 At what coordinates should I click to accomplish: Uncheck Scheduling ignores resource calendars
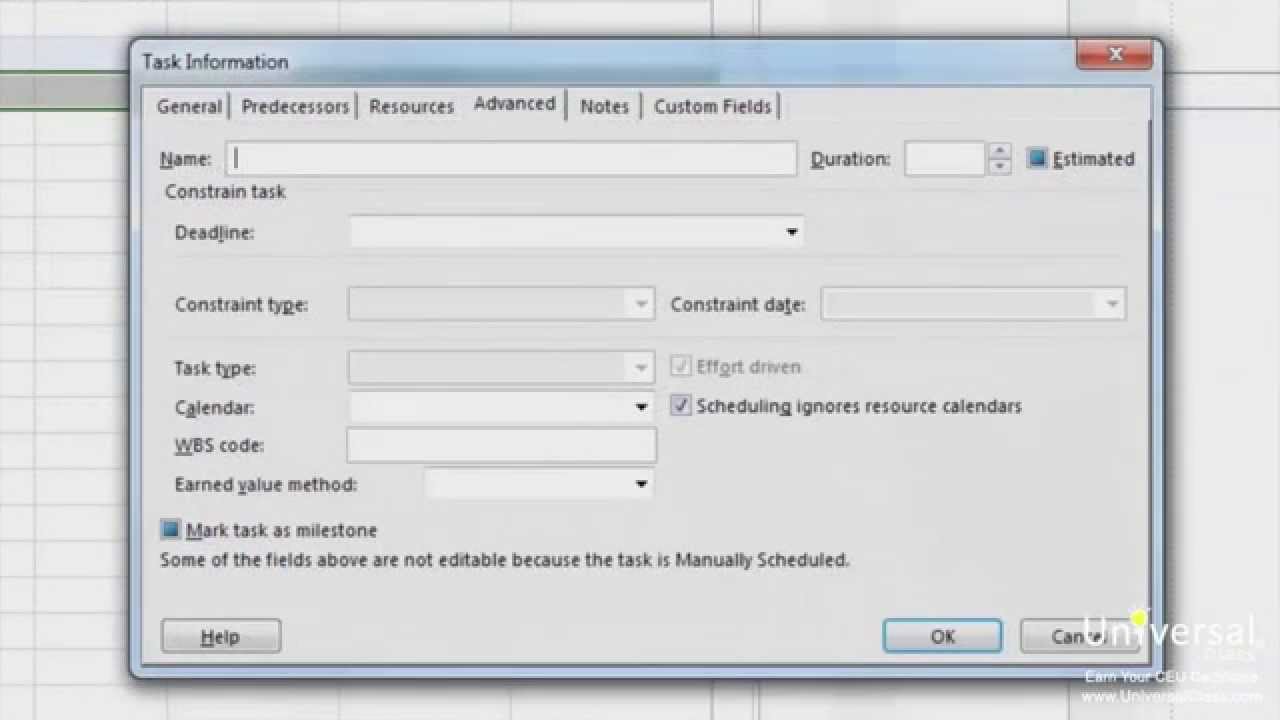tap(680, 406)
